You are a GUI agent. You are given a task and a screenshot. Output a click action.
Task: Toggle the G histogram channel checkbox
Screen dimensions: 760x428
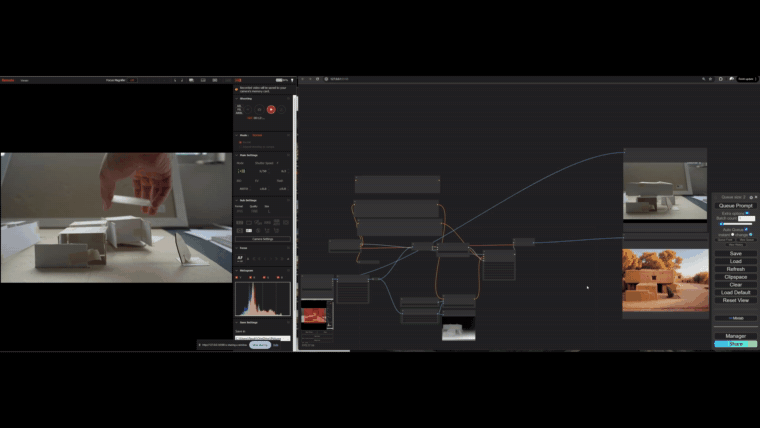tap(264, 278)
